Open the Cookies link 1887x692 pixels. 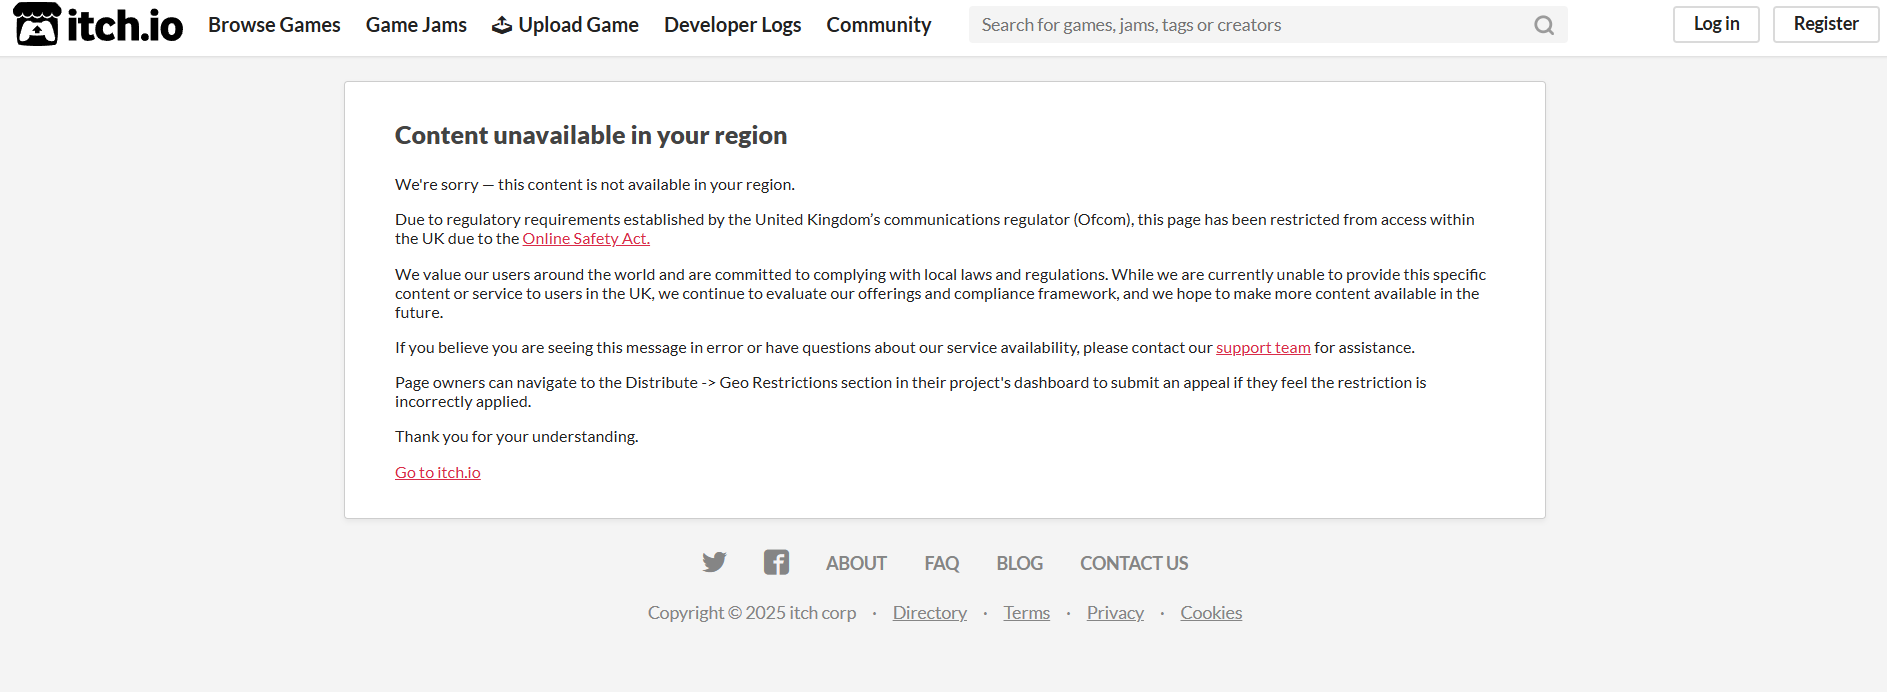(x=1211, y=613)
